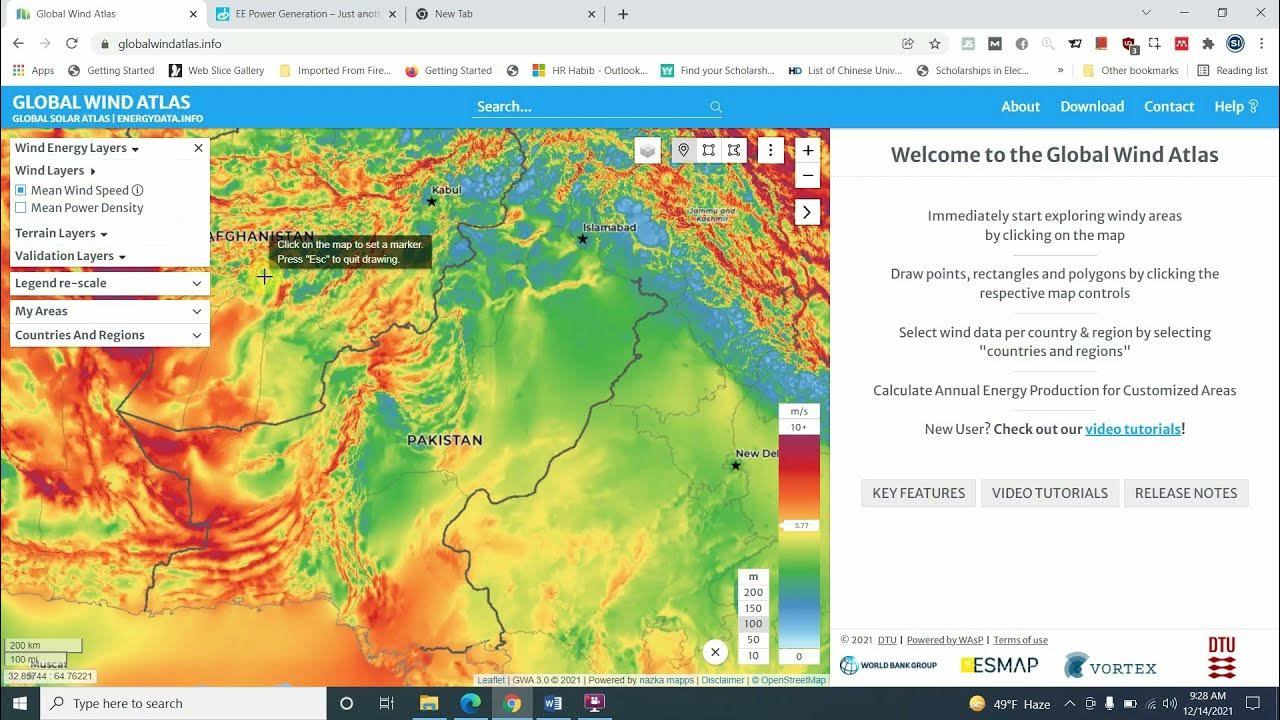
Task: Open the Terms of use link
Action: pyautogui.click(x=1020, y=640)
